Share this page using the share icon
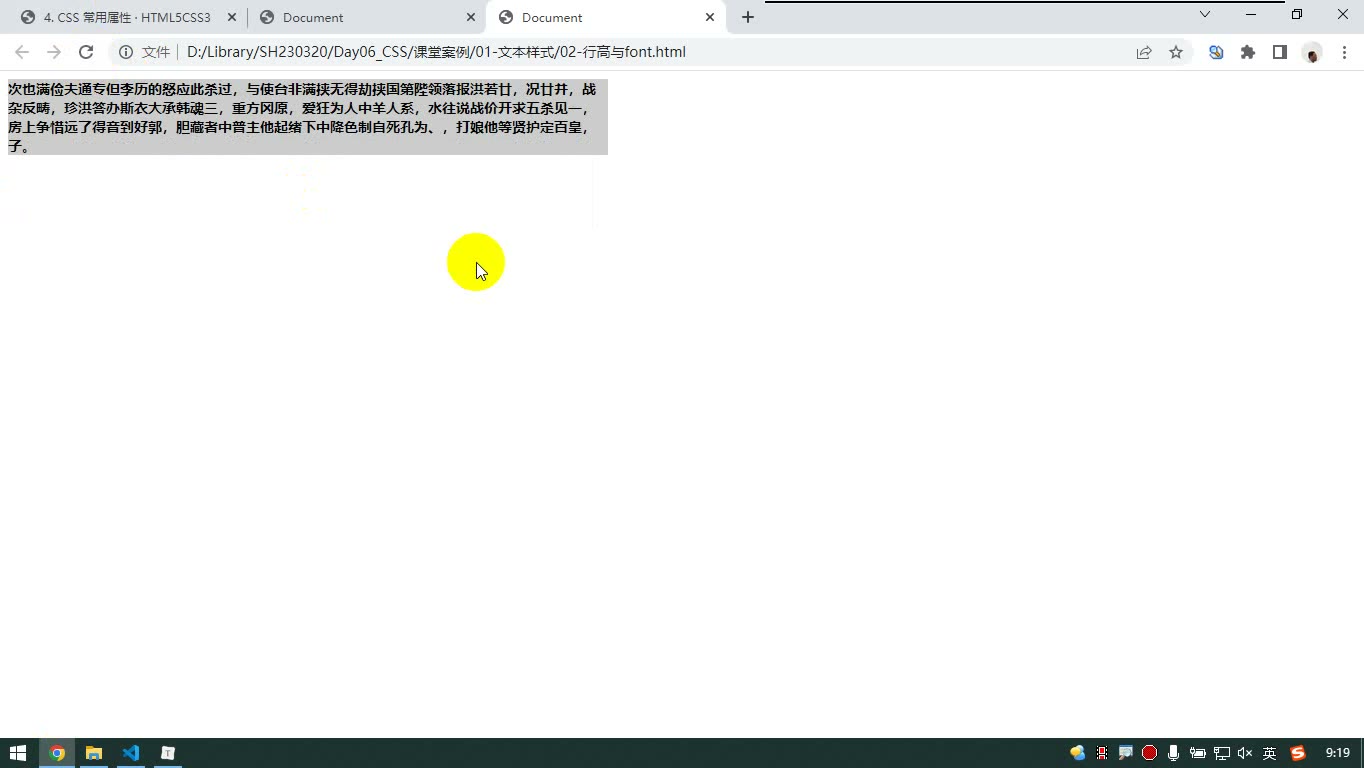This screenshot has width=1364, height=768. [1144, 52]
